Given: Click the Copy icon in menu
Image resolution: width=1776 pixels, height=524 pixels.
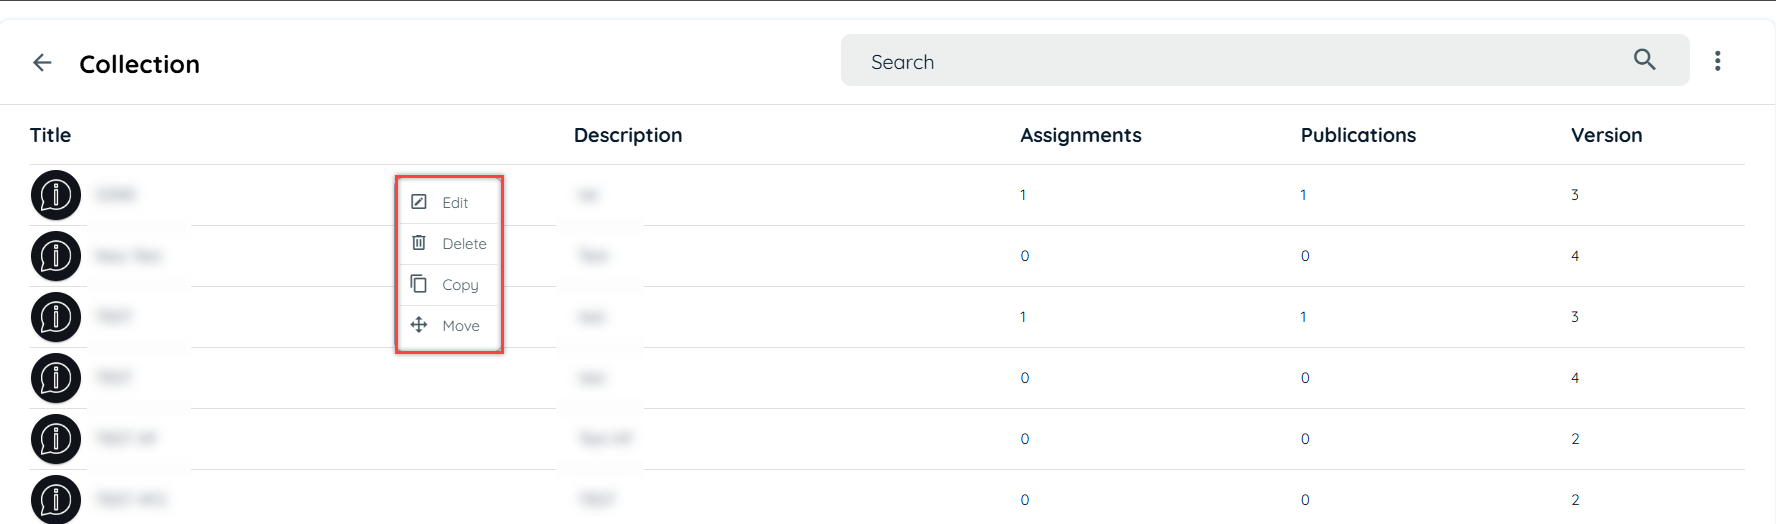Looking at the screenshot, I should pyautogui.click(x=419, y=284).
